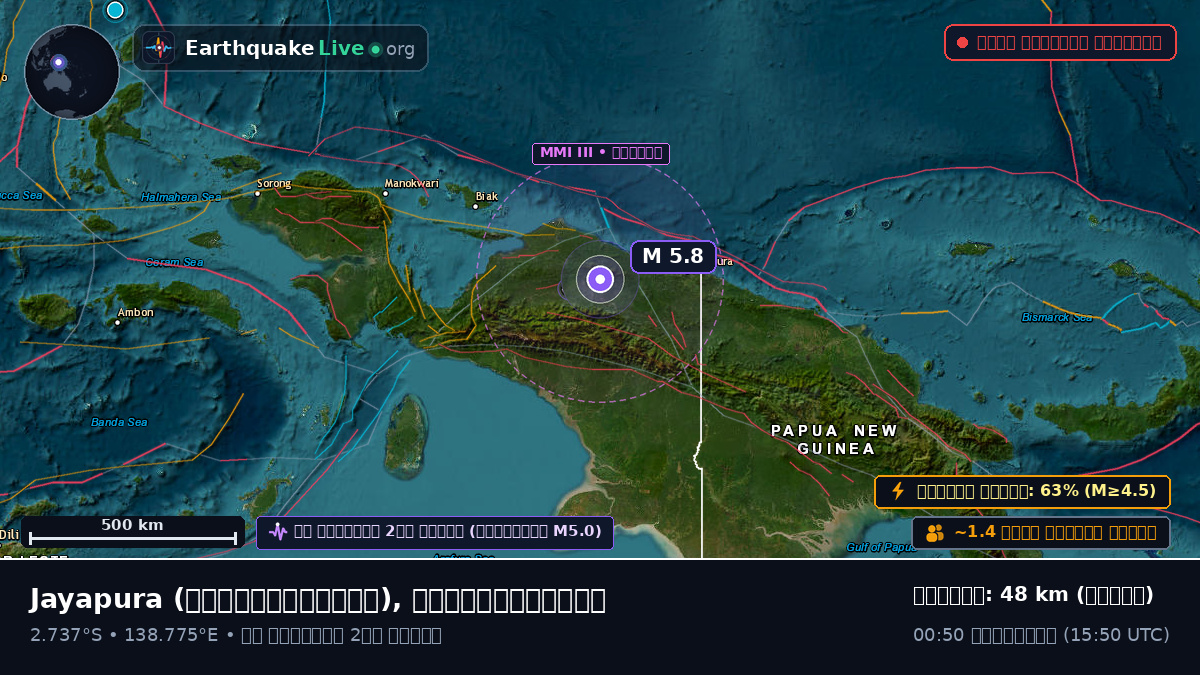Click the cyan circle marker at top-left

point(115,10)
